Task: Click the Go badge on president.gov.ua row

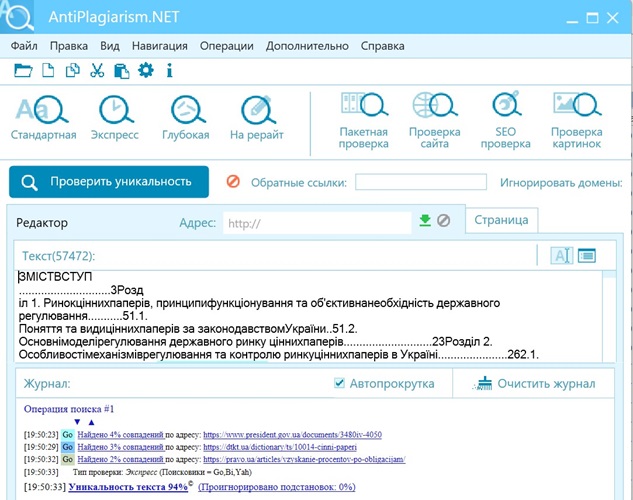Action: [x=67, y=435]
